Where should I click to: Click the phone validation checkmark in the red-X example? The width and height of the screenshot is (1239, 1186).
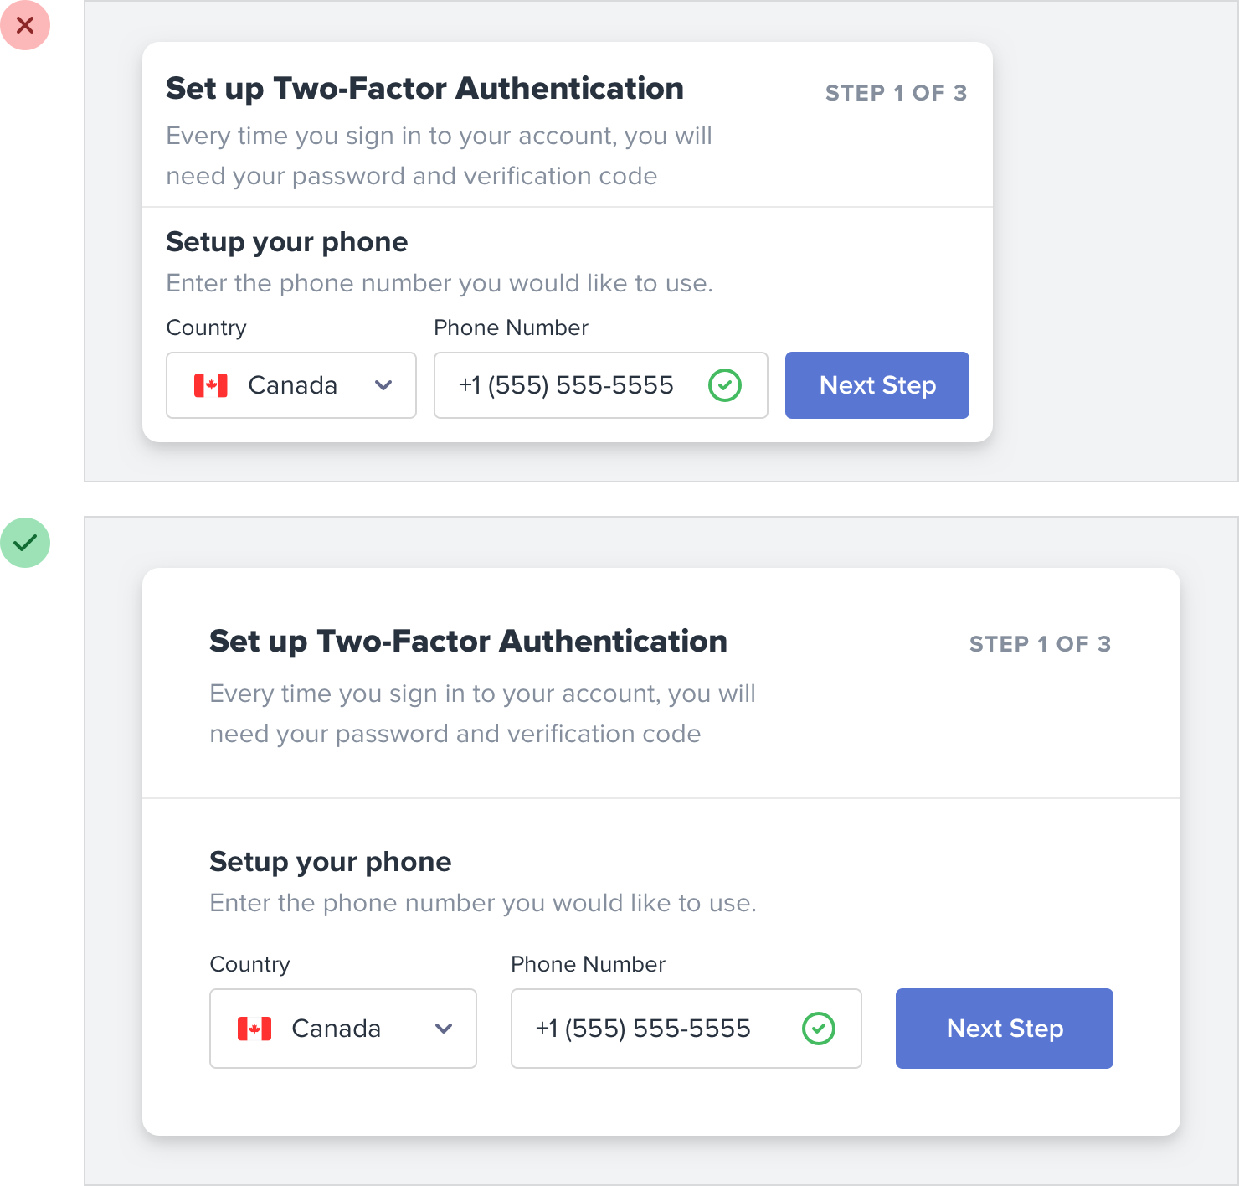tap(725, 385)
